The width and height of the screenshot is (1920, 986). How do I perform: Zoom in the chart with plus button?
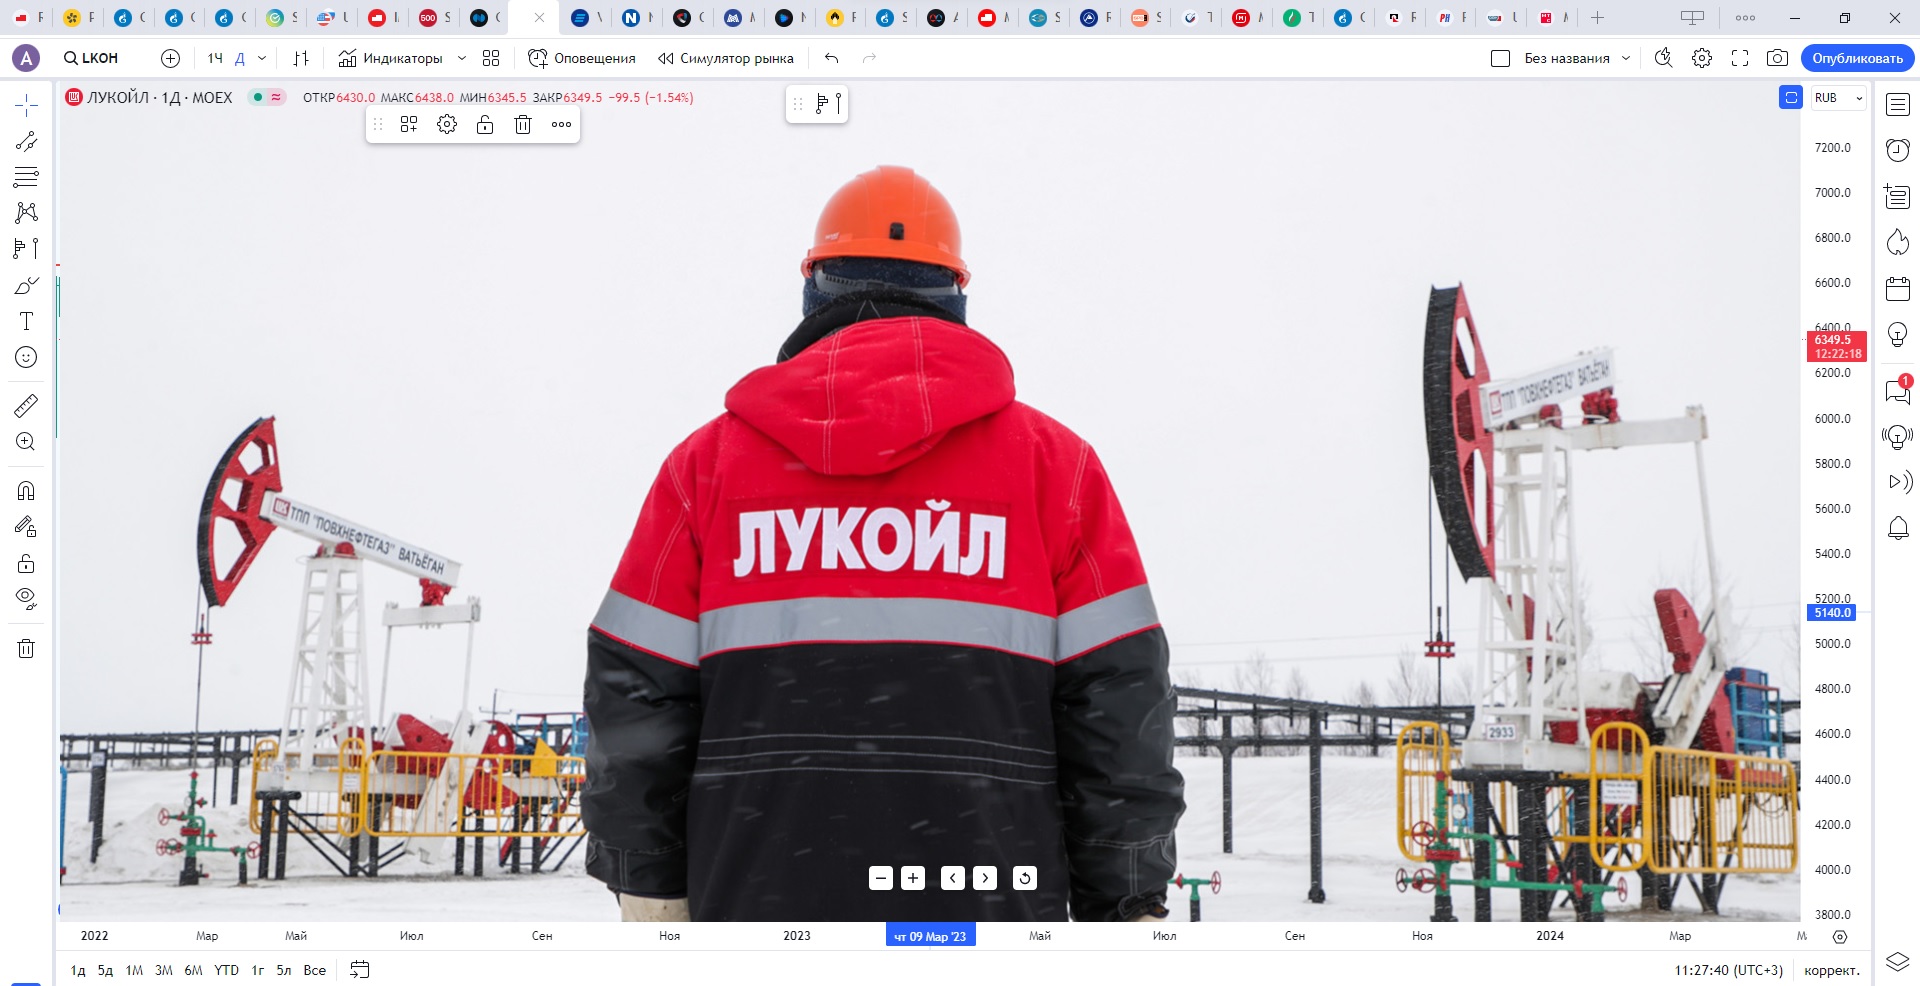[x=913, y=878]
